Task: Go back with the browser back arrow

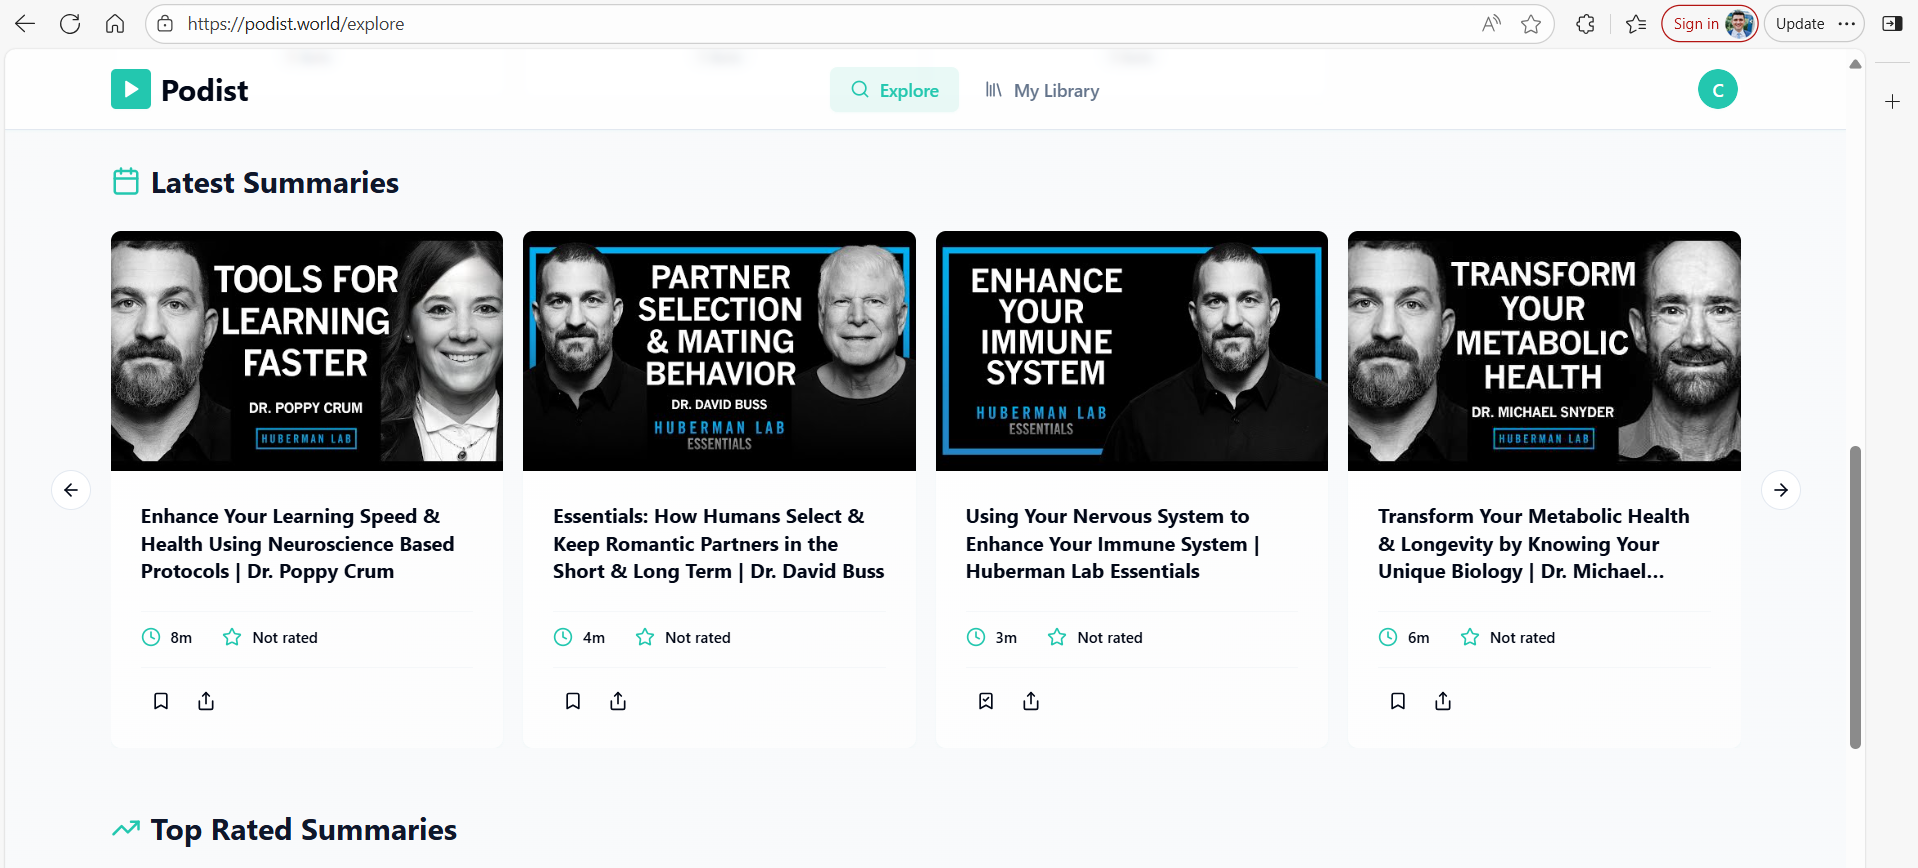Action: (x=25, y=24)
